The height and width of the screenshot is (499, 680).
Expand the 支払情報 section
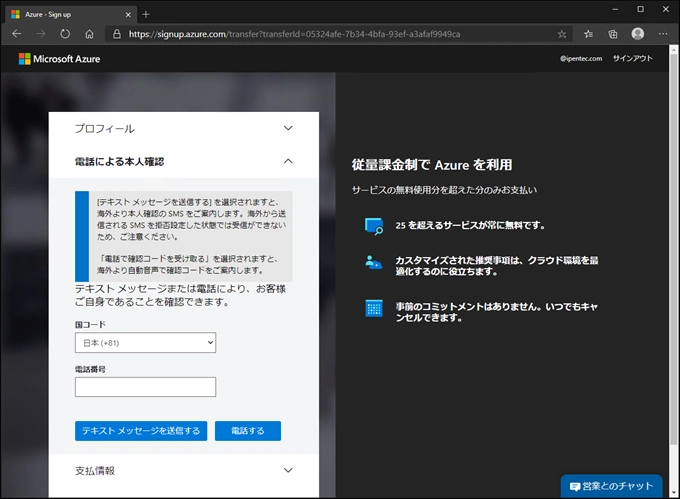(184, 470)
